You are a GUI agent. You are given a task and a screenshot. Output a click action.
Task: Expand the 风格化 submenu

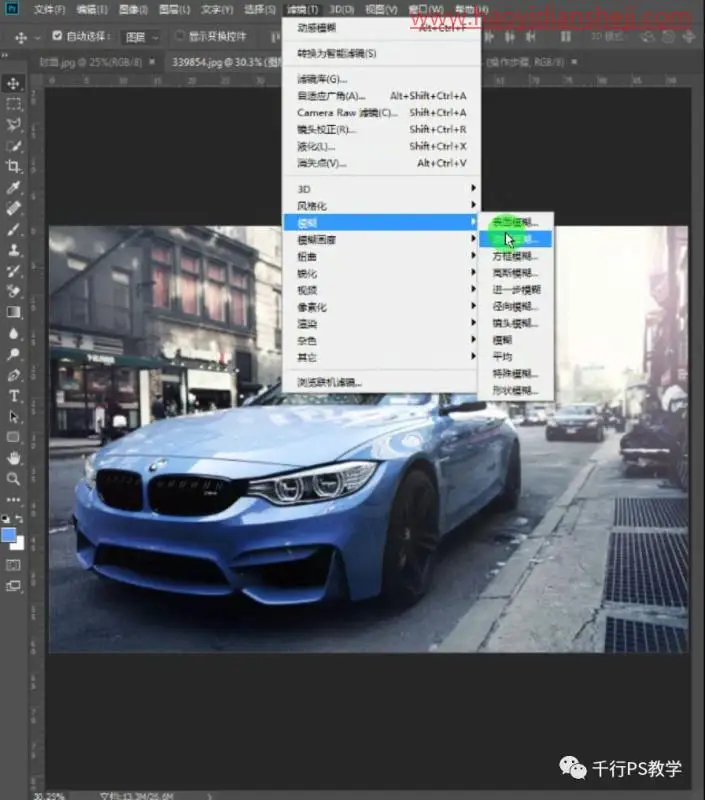pyautogui.click(x=381, y=206)
